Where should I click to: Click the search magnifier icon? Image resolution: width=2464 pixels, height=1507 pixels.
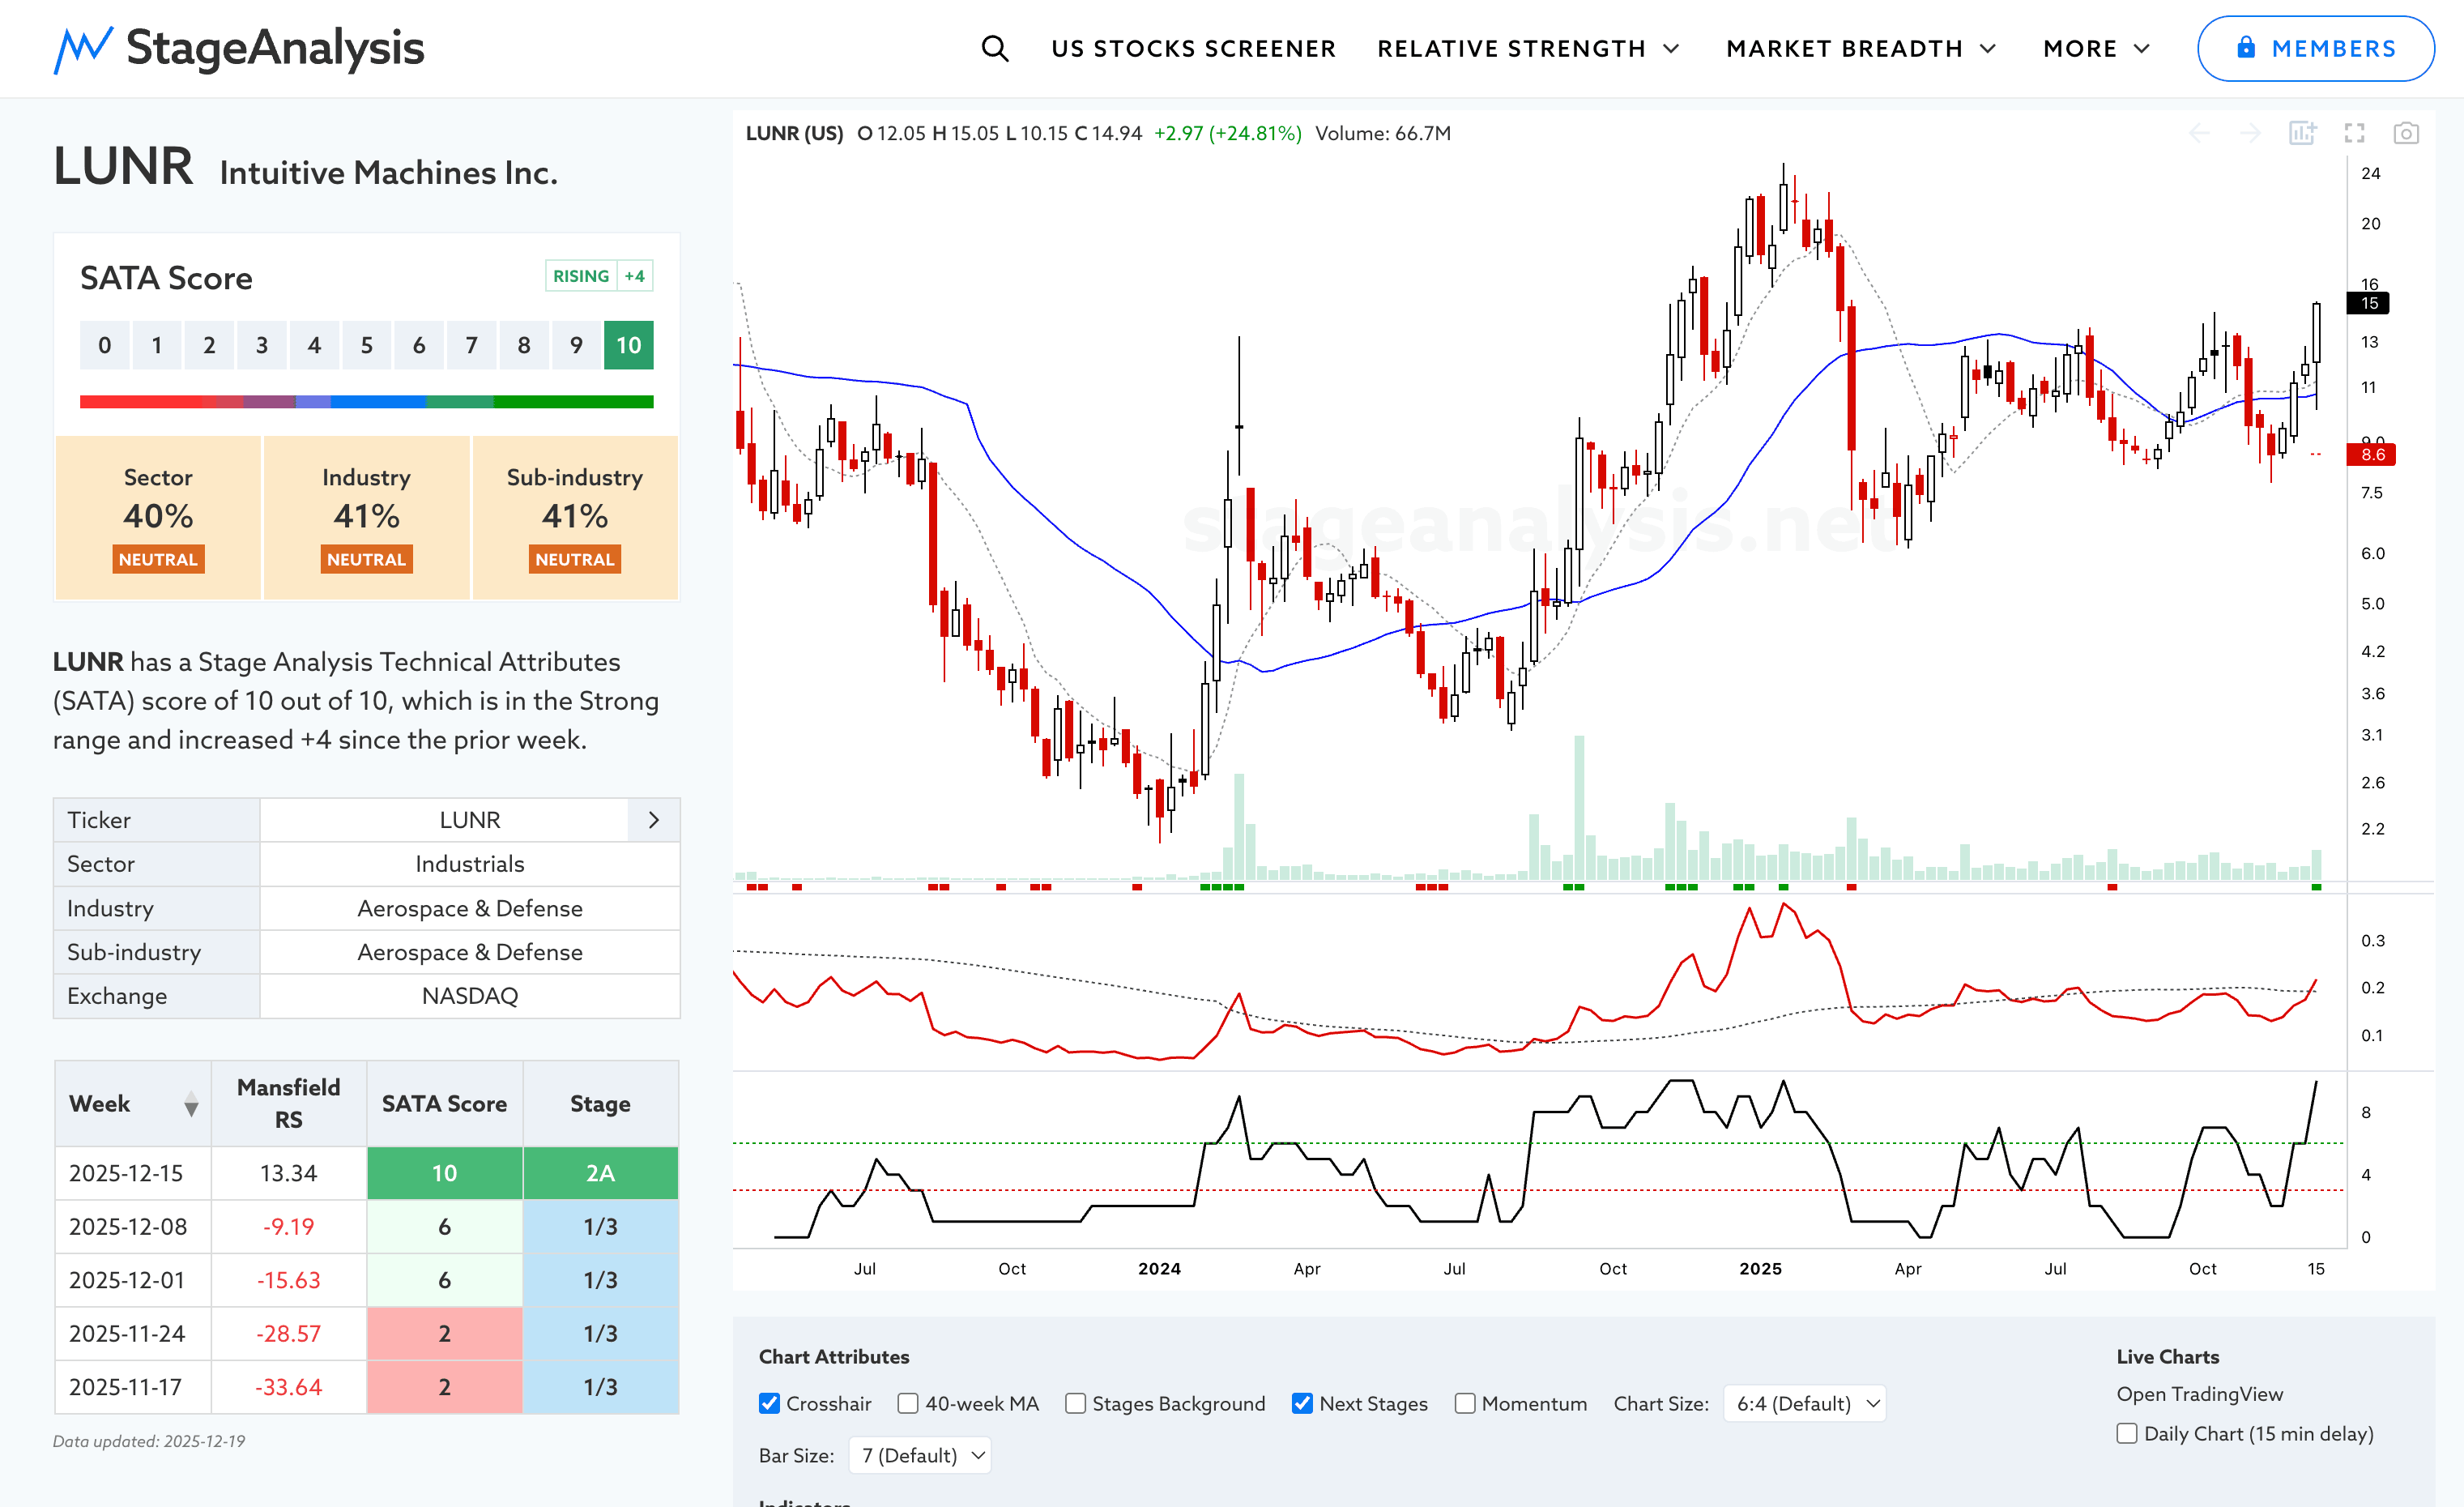pos(994,48)
